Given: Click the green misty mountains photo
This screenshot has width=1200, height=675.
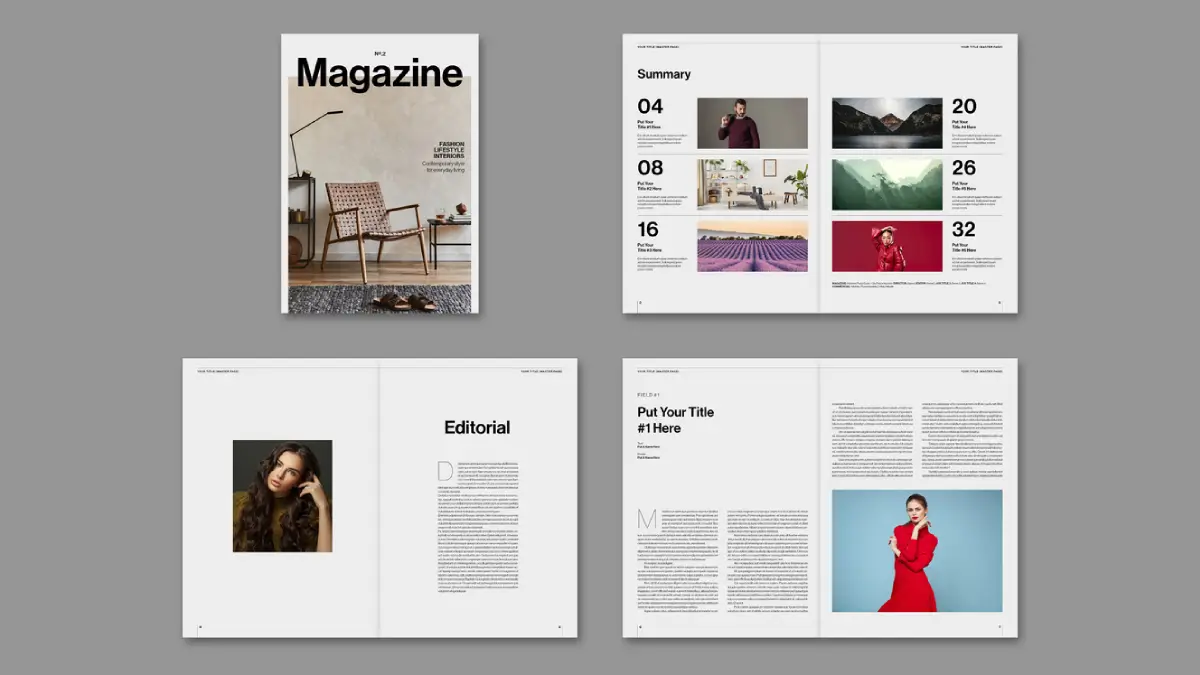Looking at the screenshot, I should pyautogui.click(x=887, y=184).
